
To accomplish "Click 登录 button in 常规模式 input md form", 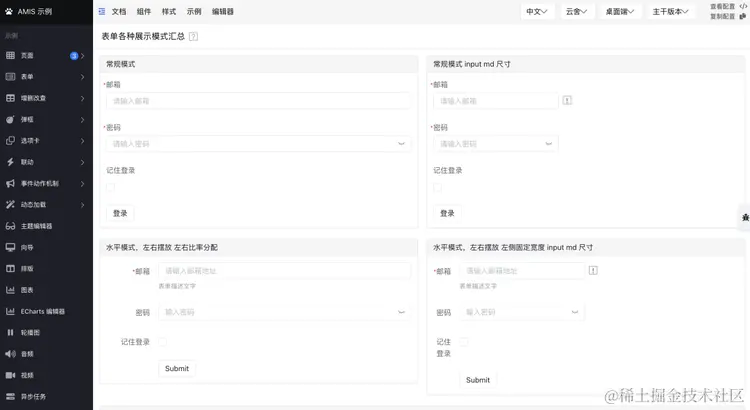I will [447, 213].
